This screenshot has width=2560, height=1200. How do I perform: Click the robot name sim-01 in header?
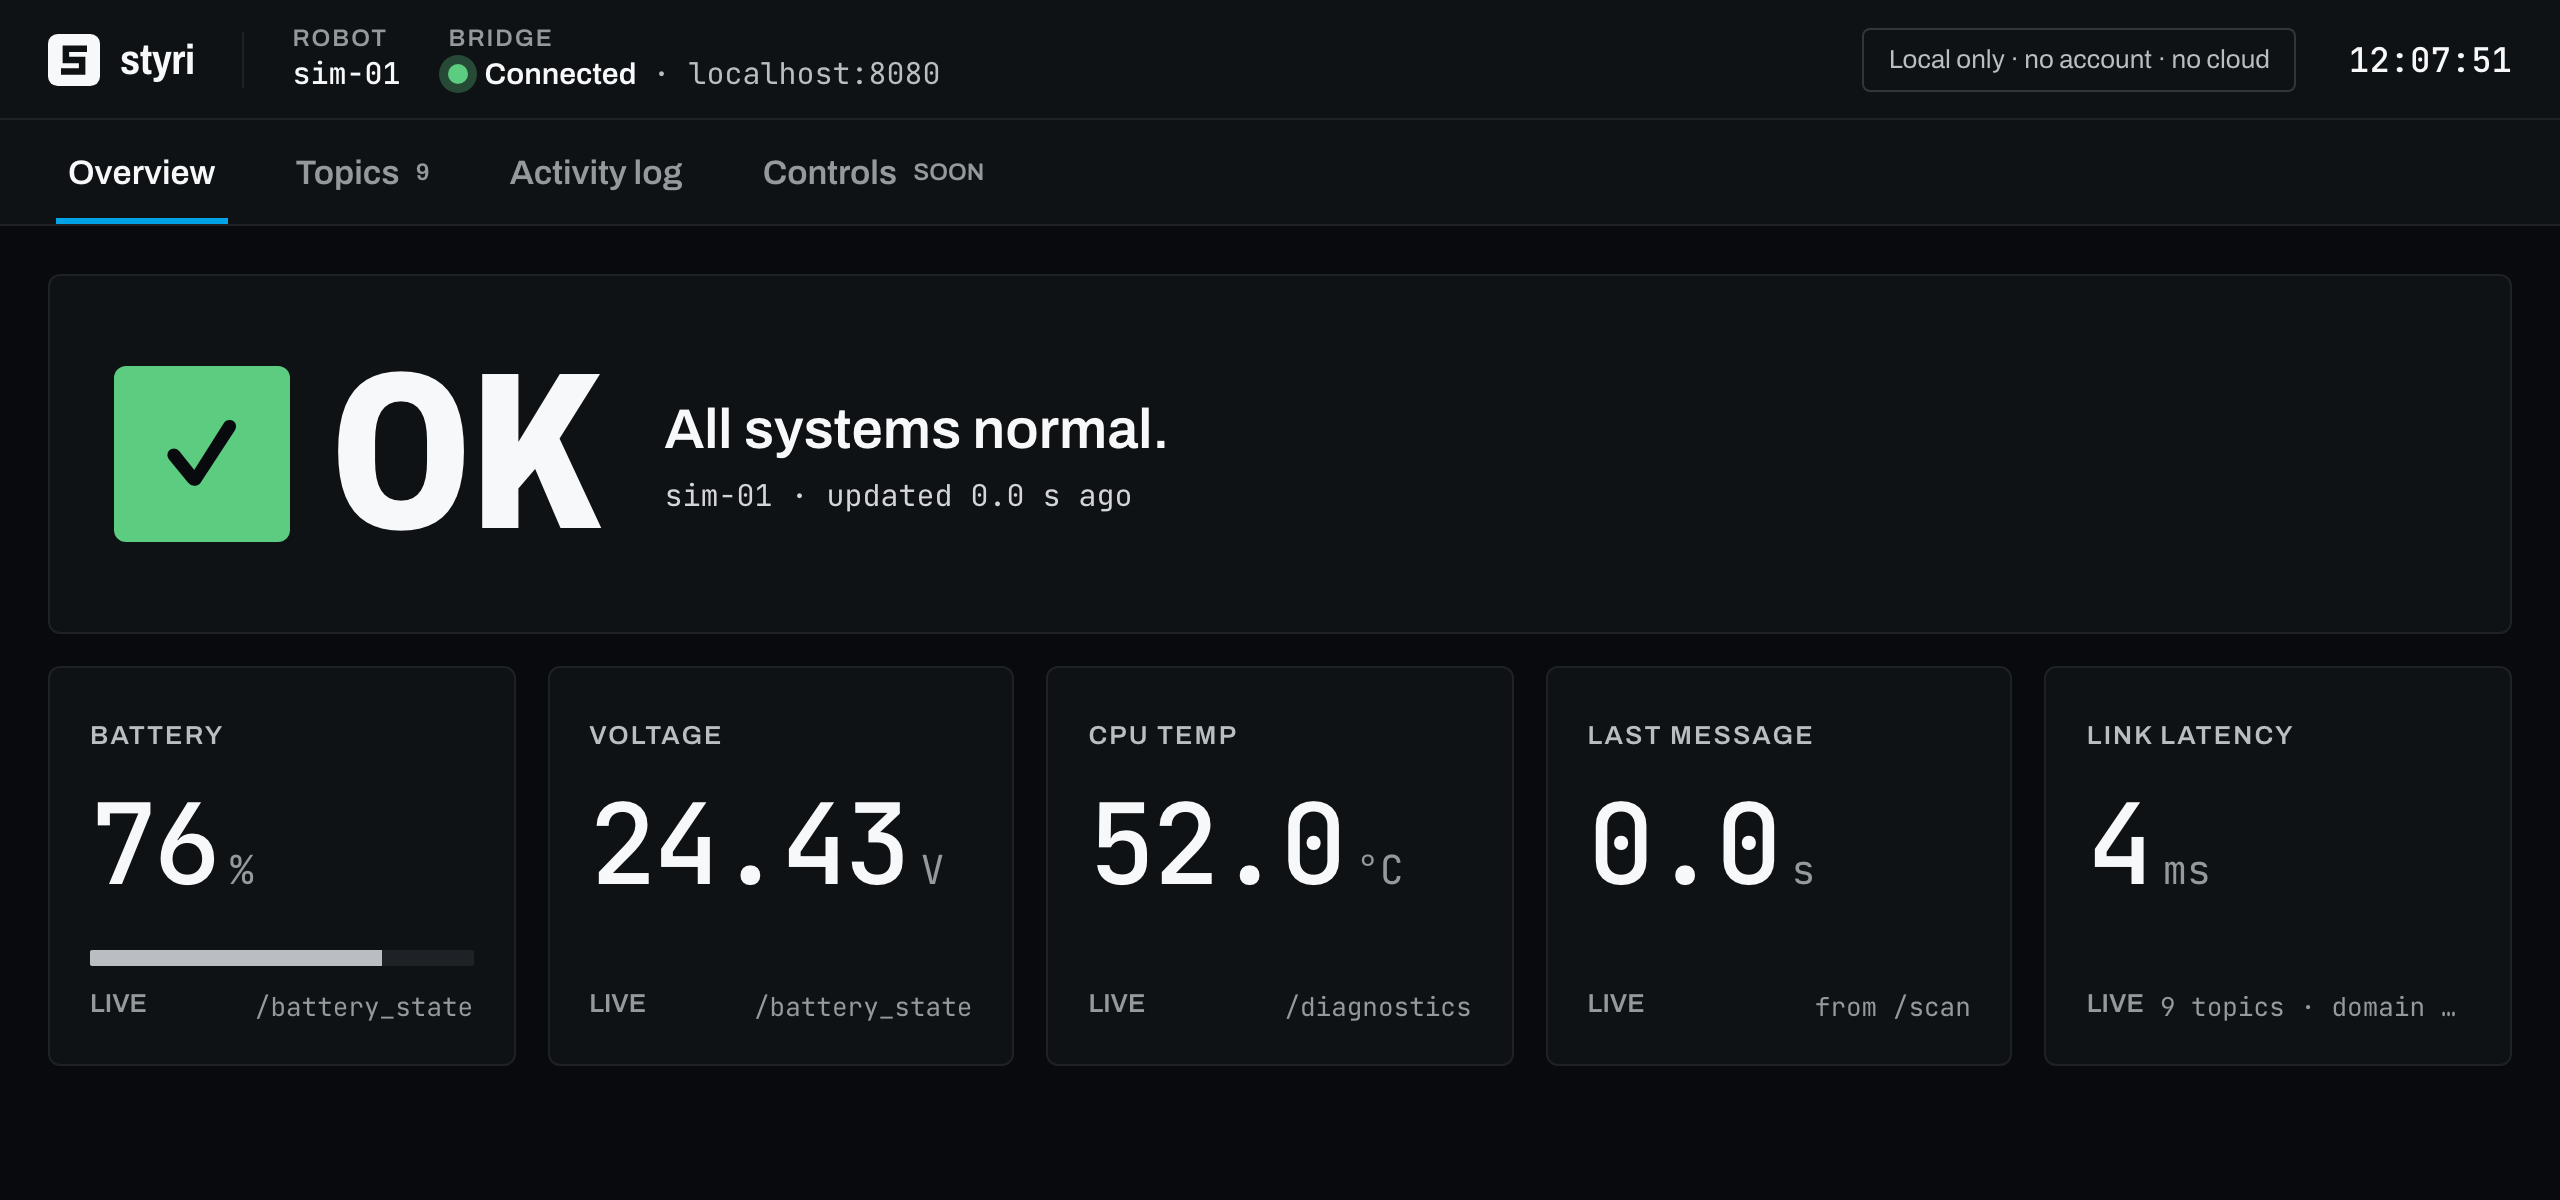point(346,74)
